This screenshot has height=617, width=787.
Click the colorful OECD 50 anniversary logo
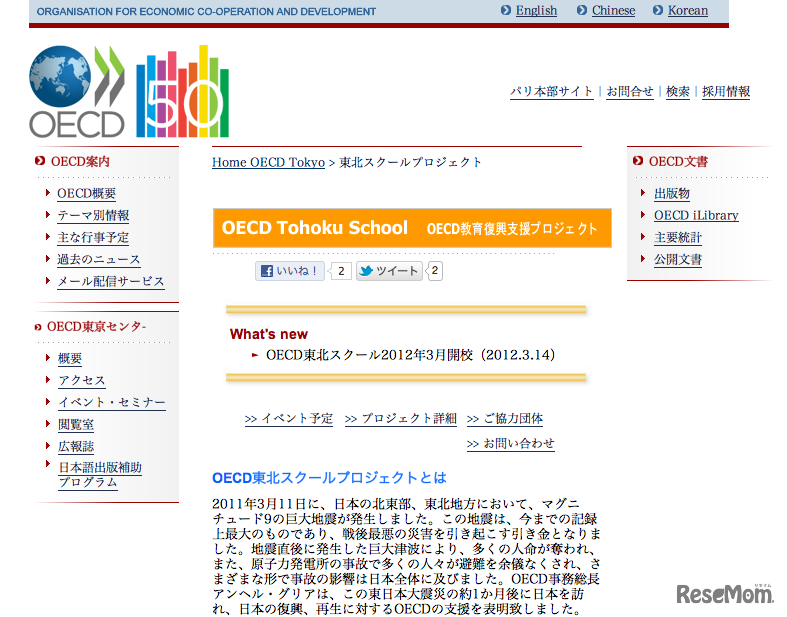183,91
